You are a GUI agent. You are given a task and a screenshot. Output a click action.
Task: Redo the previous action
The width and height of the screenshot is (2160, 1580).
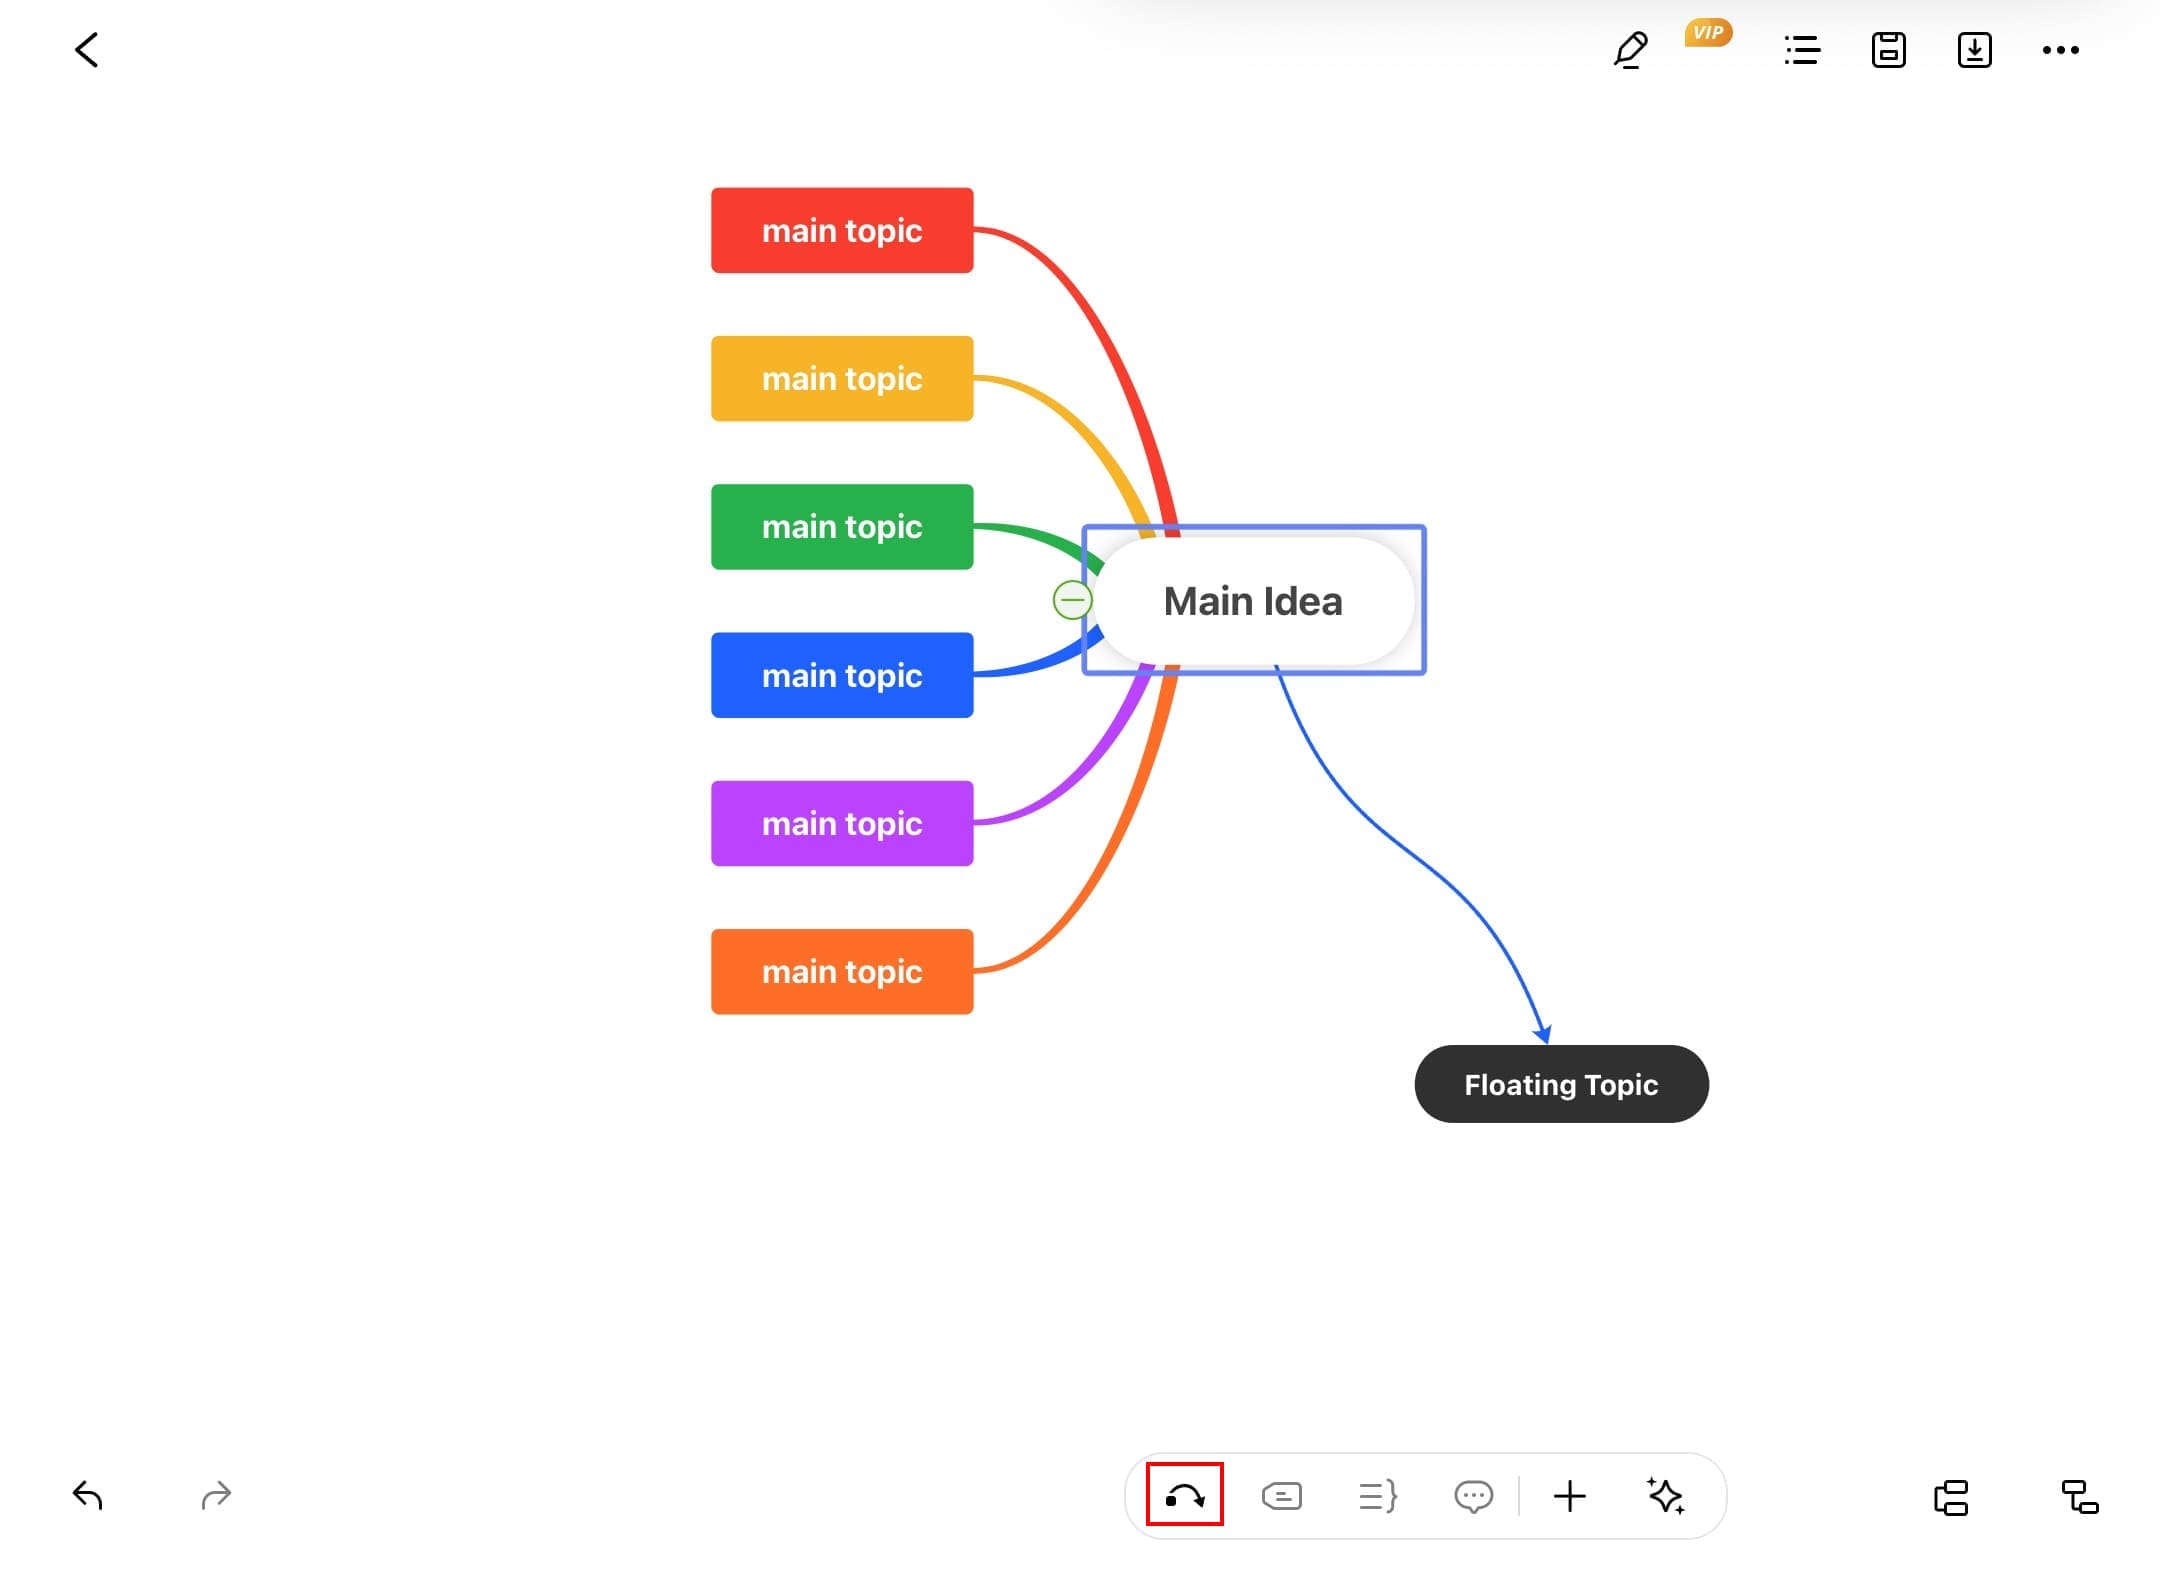point(216,1496)
